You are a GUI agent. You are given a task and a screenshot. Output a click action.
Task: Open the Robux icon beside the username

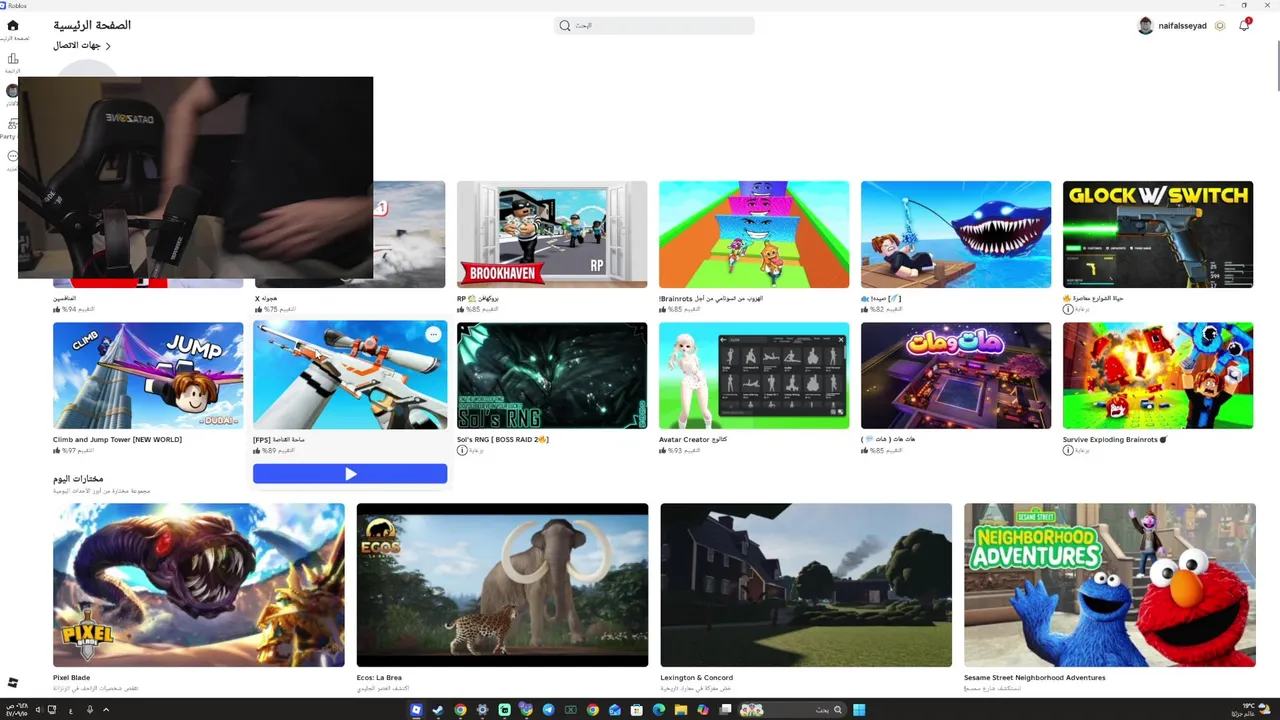tap(1219, 25)
